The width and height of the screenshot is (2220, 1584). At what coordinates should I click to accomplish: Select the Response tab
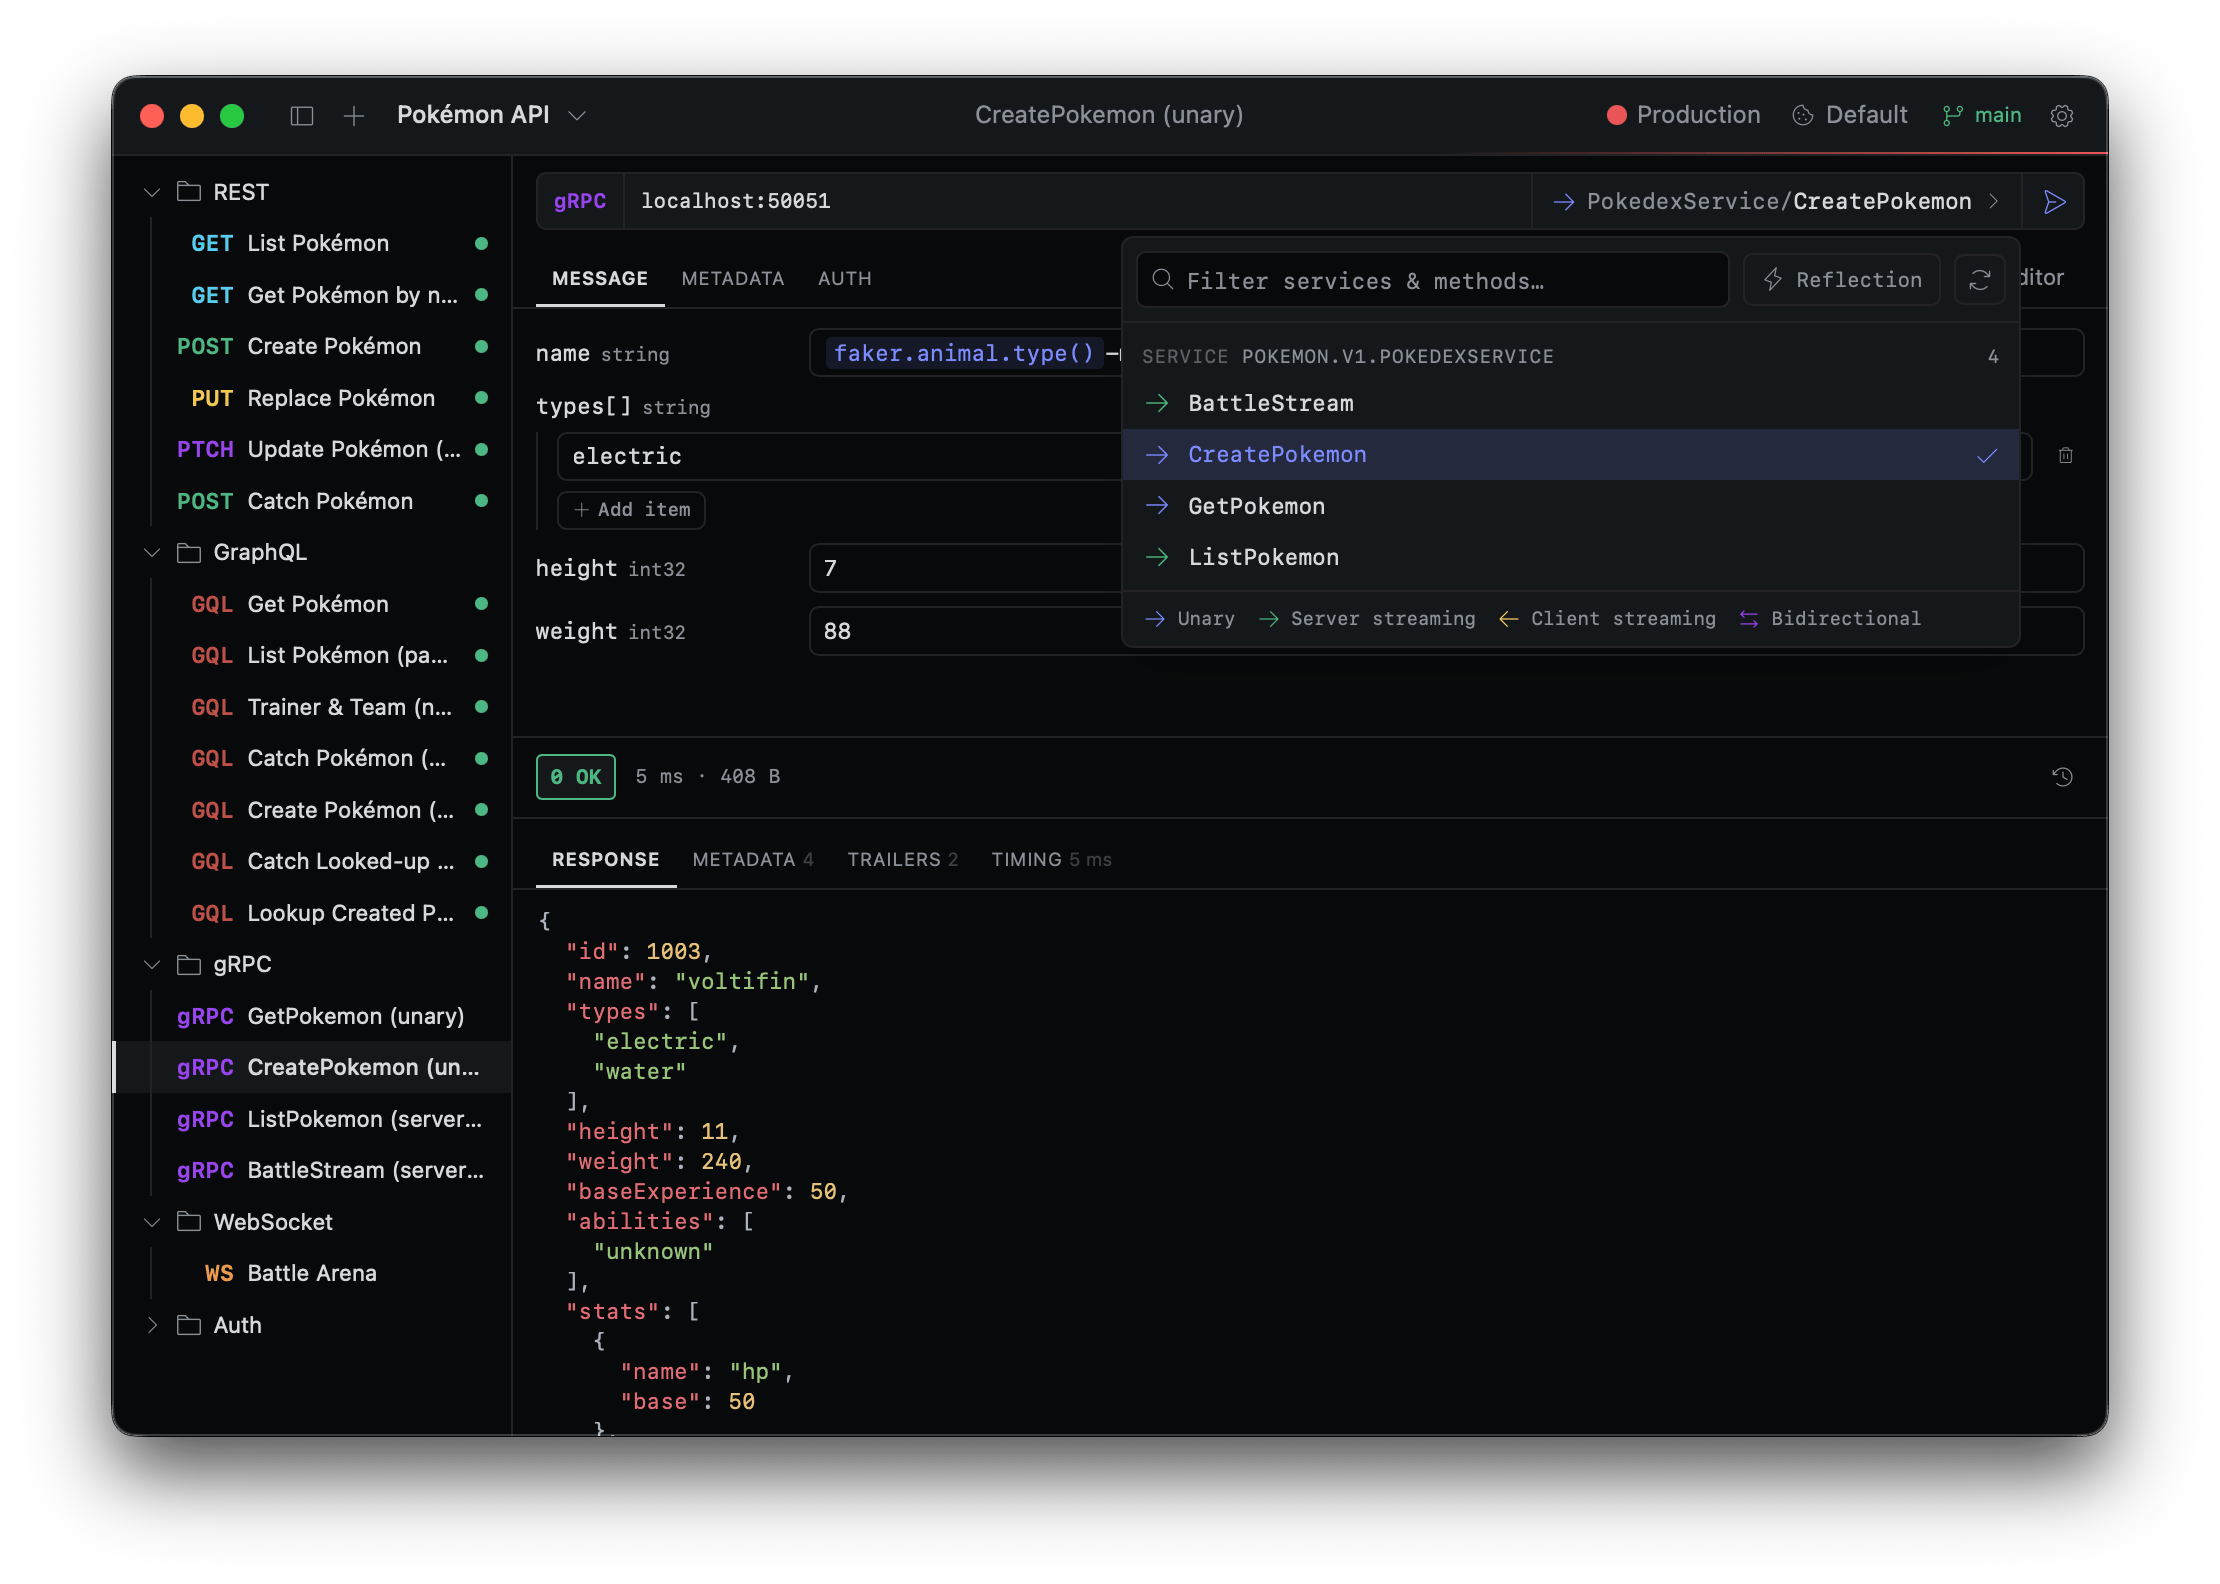click(x=606, y=860)
